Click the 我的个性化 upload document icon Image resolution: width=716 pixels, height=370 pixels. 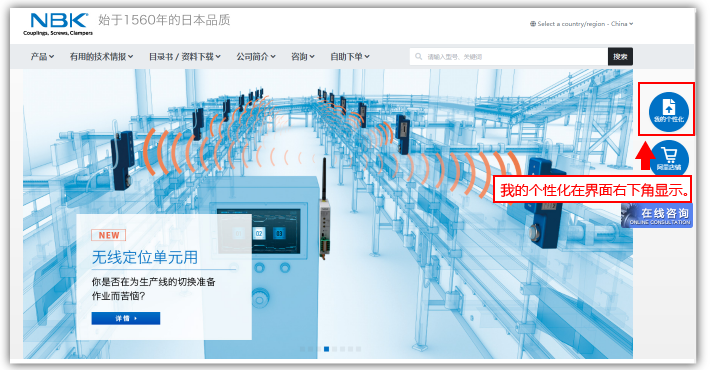click(669, 112)
